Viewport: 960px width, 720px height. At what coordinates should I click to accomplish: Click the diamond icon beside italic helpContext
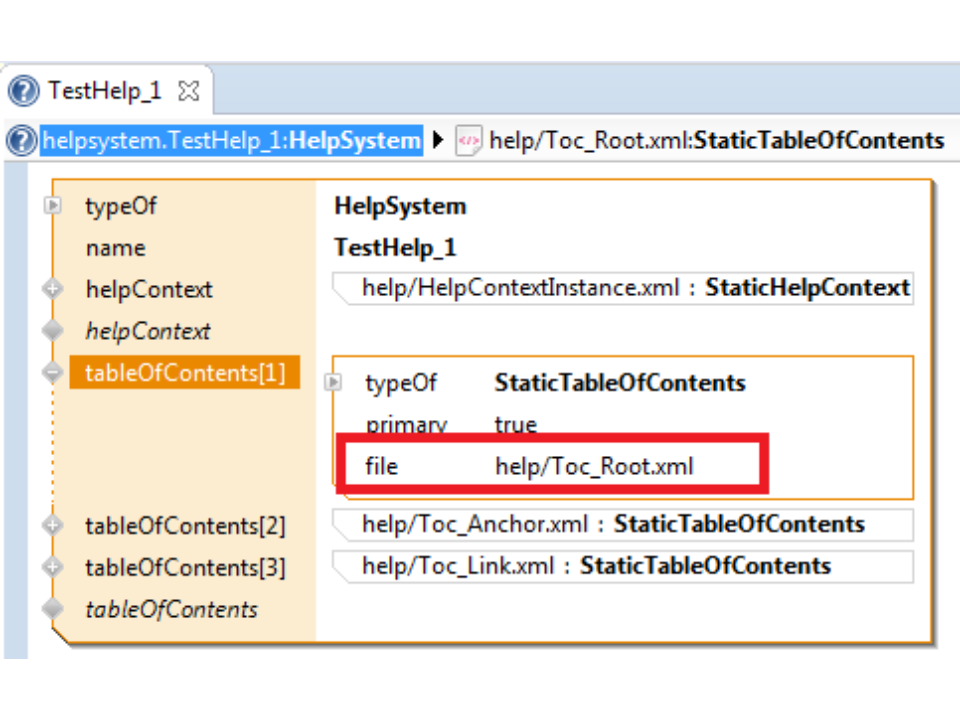(53, 331)
